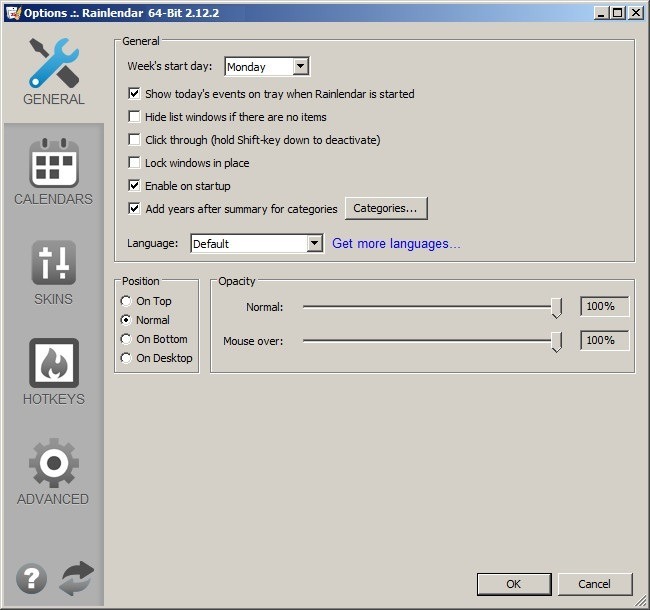Click the Mouse over opacity percentage field
This screenshot has height=610, width=650.
[604, 340]
